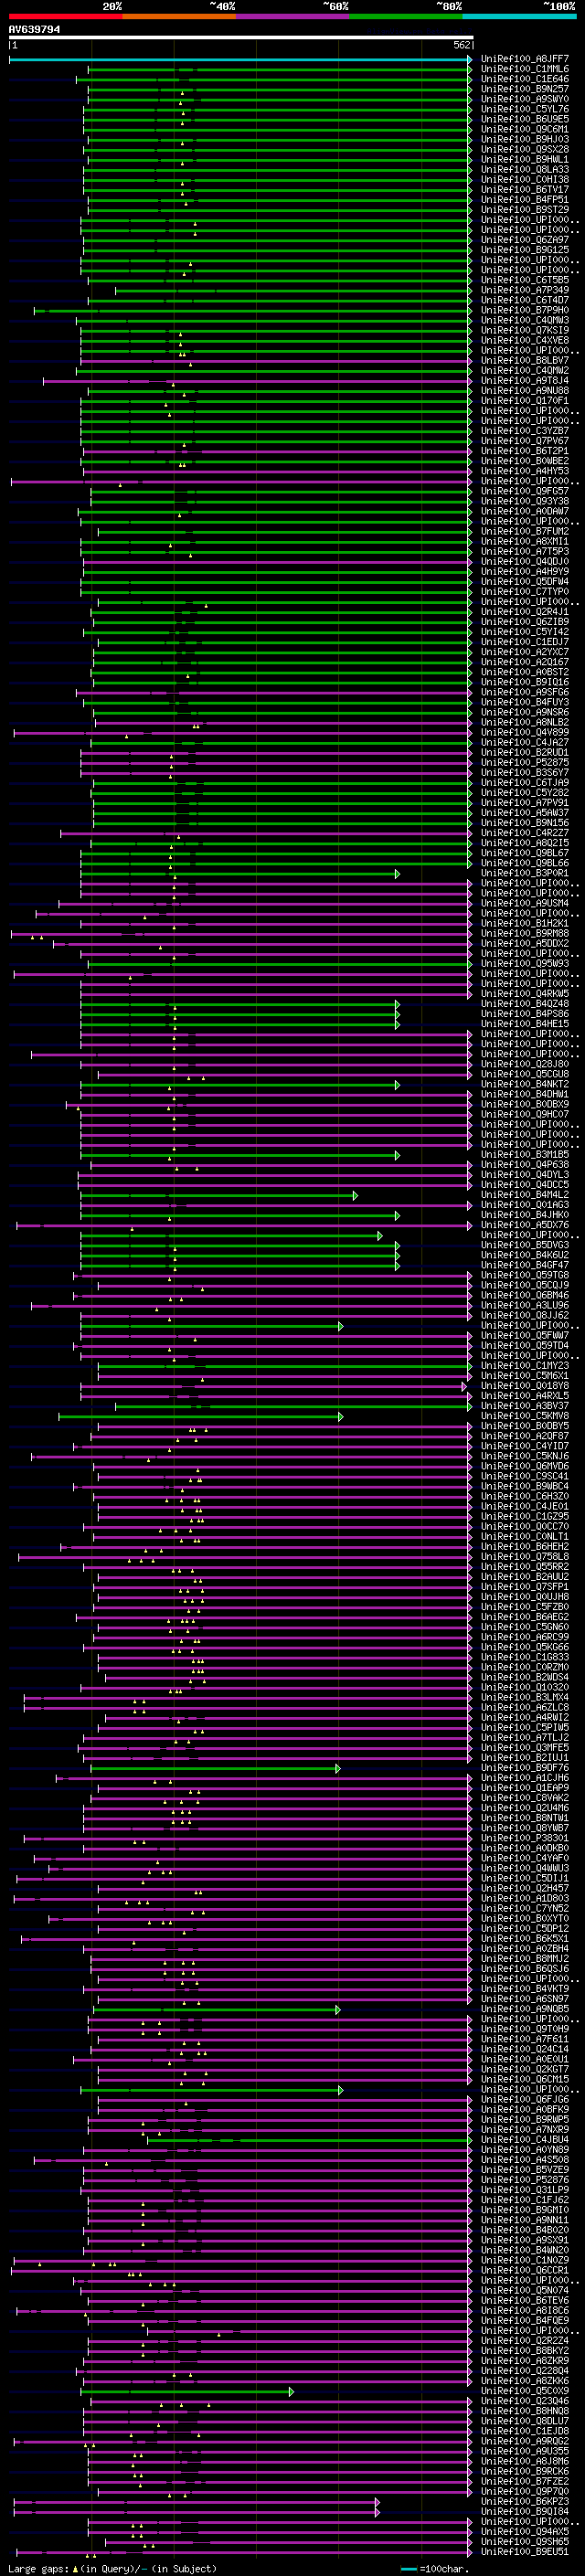
Task: Open the UniRef100_C1E646 hit link
Action: pos(525,80)
